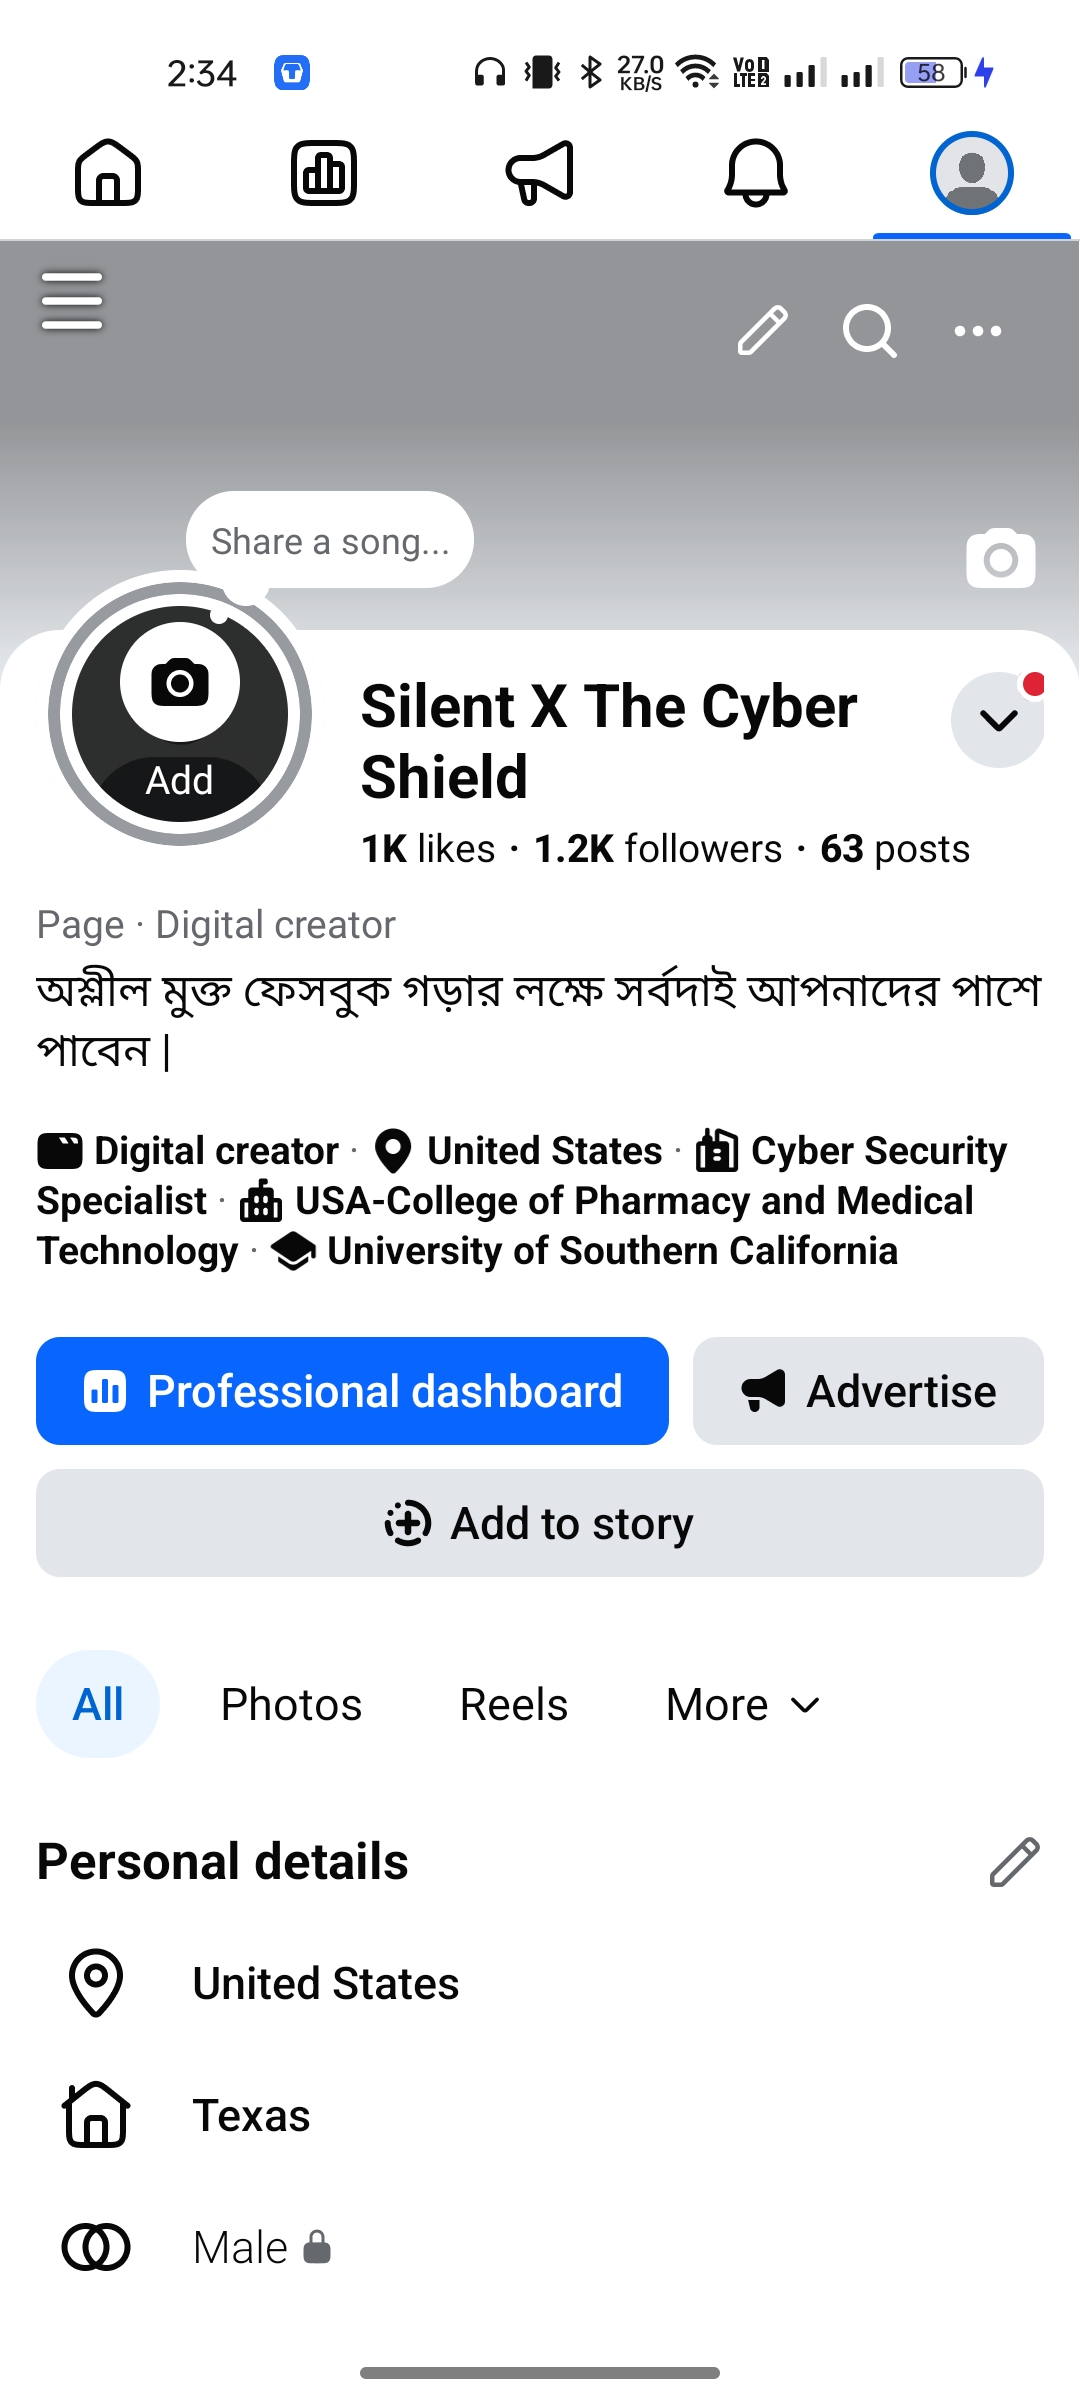
Task: Tap the cover photo camera icon
Action: tap(1000, 558)
